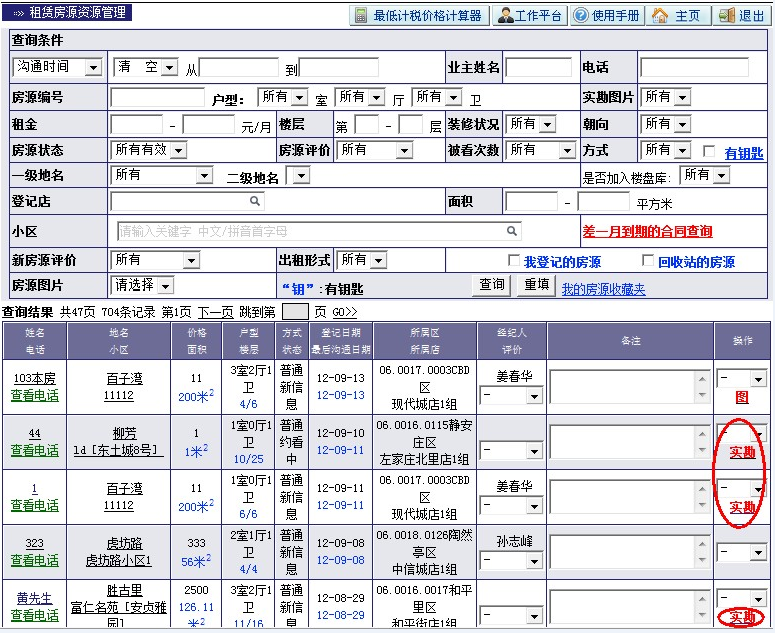The image size is (775, 633).
Task: Click the 房源编号 input field
Action: [158, 97]
